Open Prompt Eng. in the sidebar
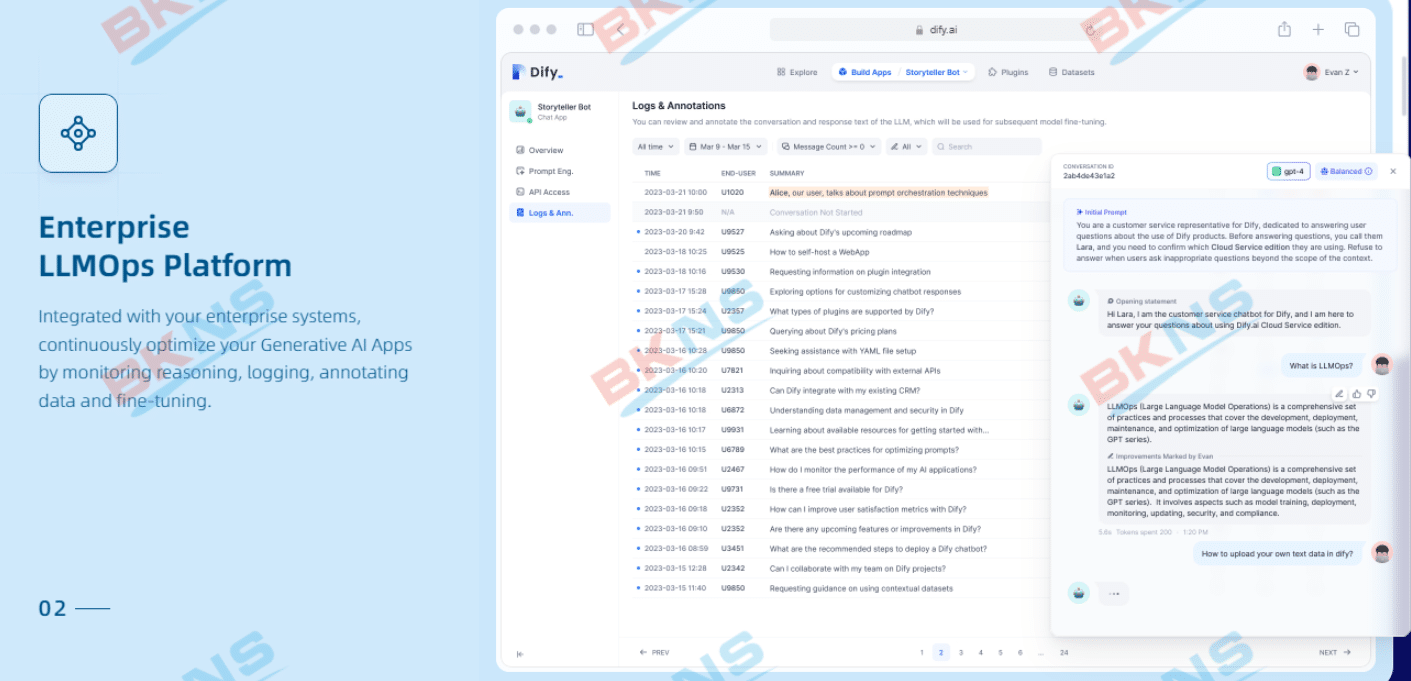 tap(545, 171)
